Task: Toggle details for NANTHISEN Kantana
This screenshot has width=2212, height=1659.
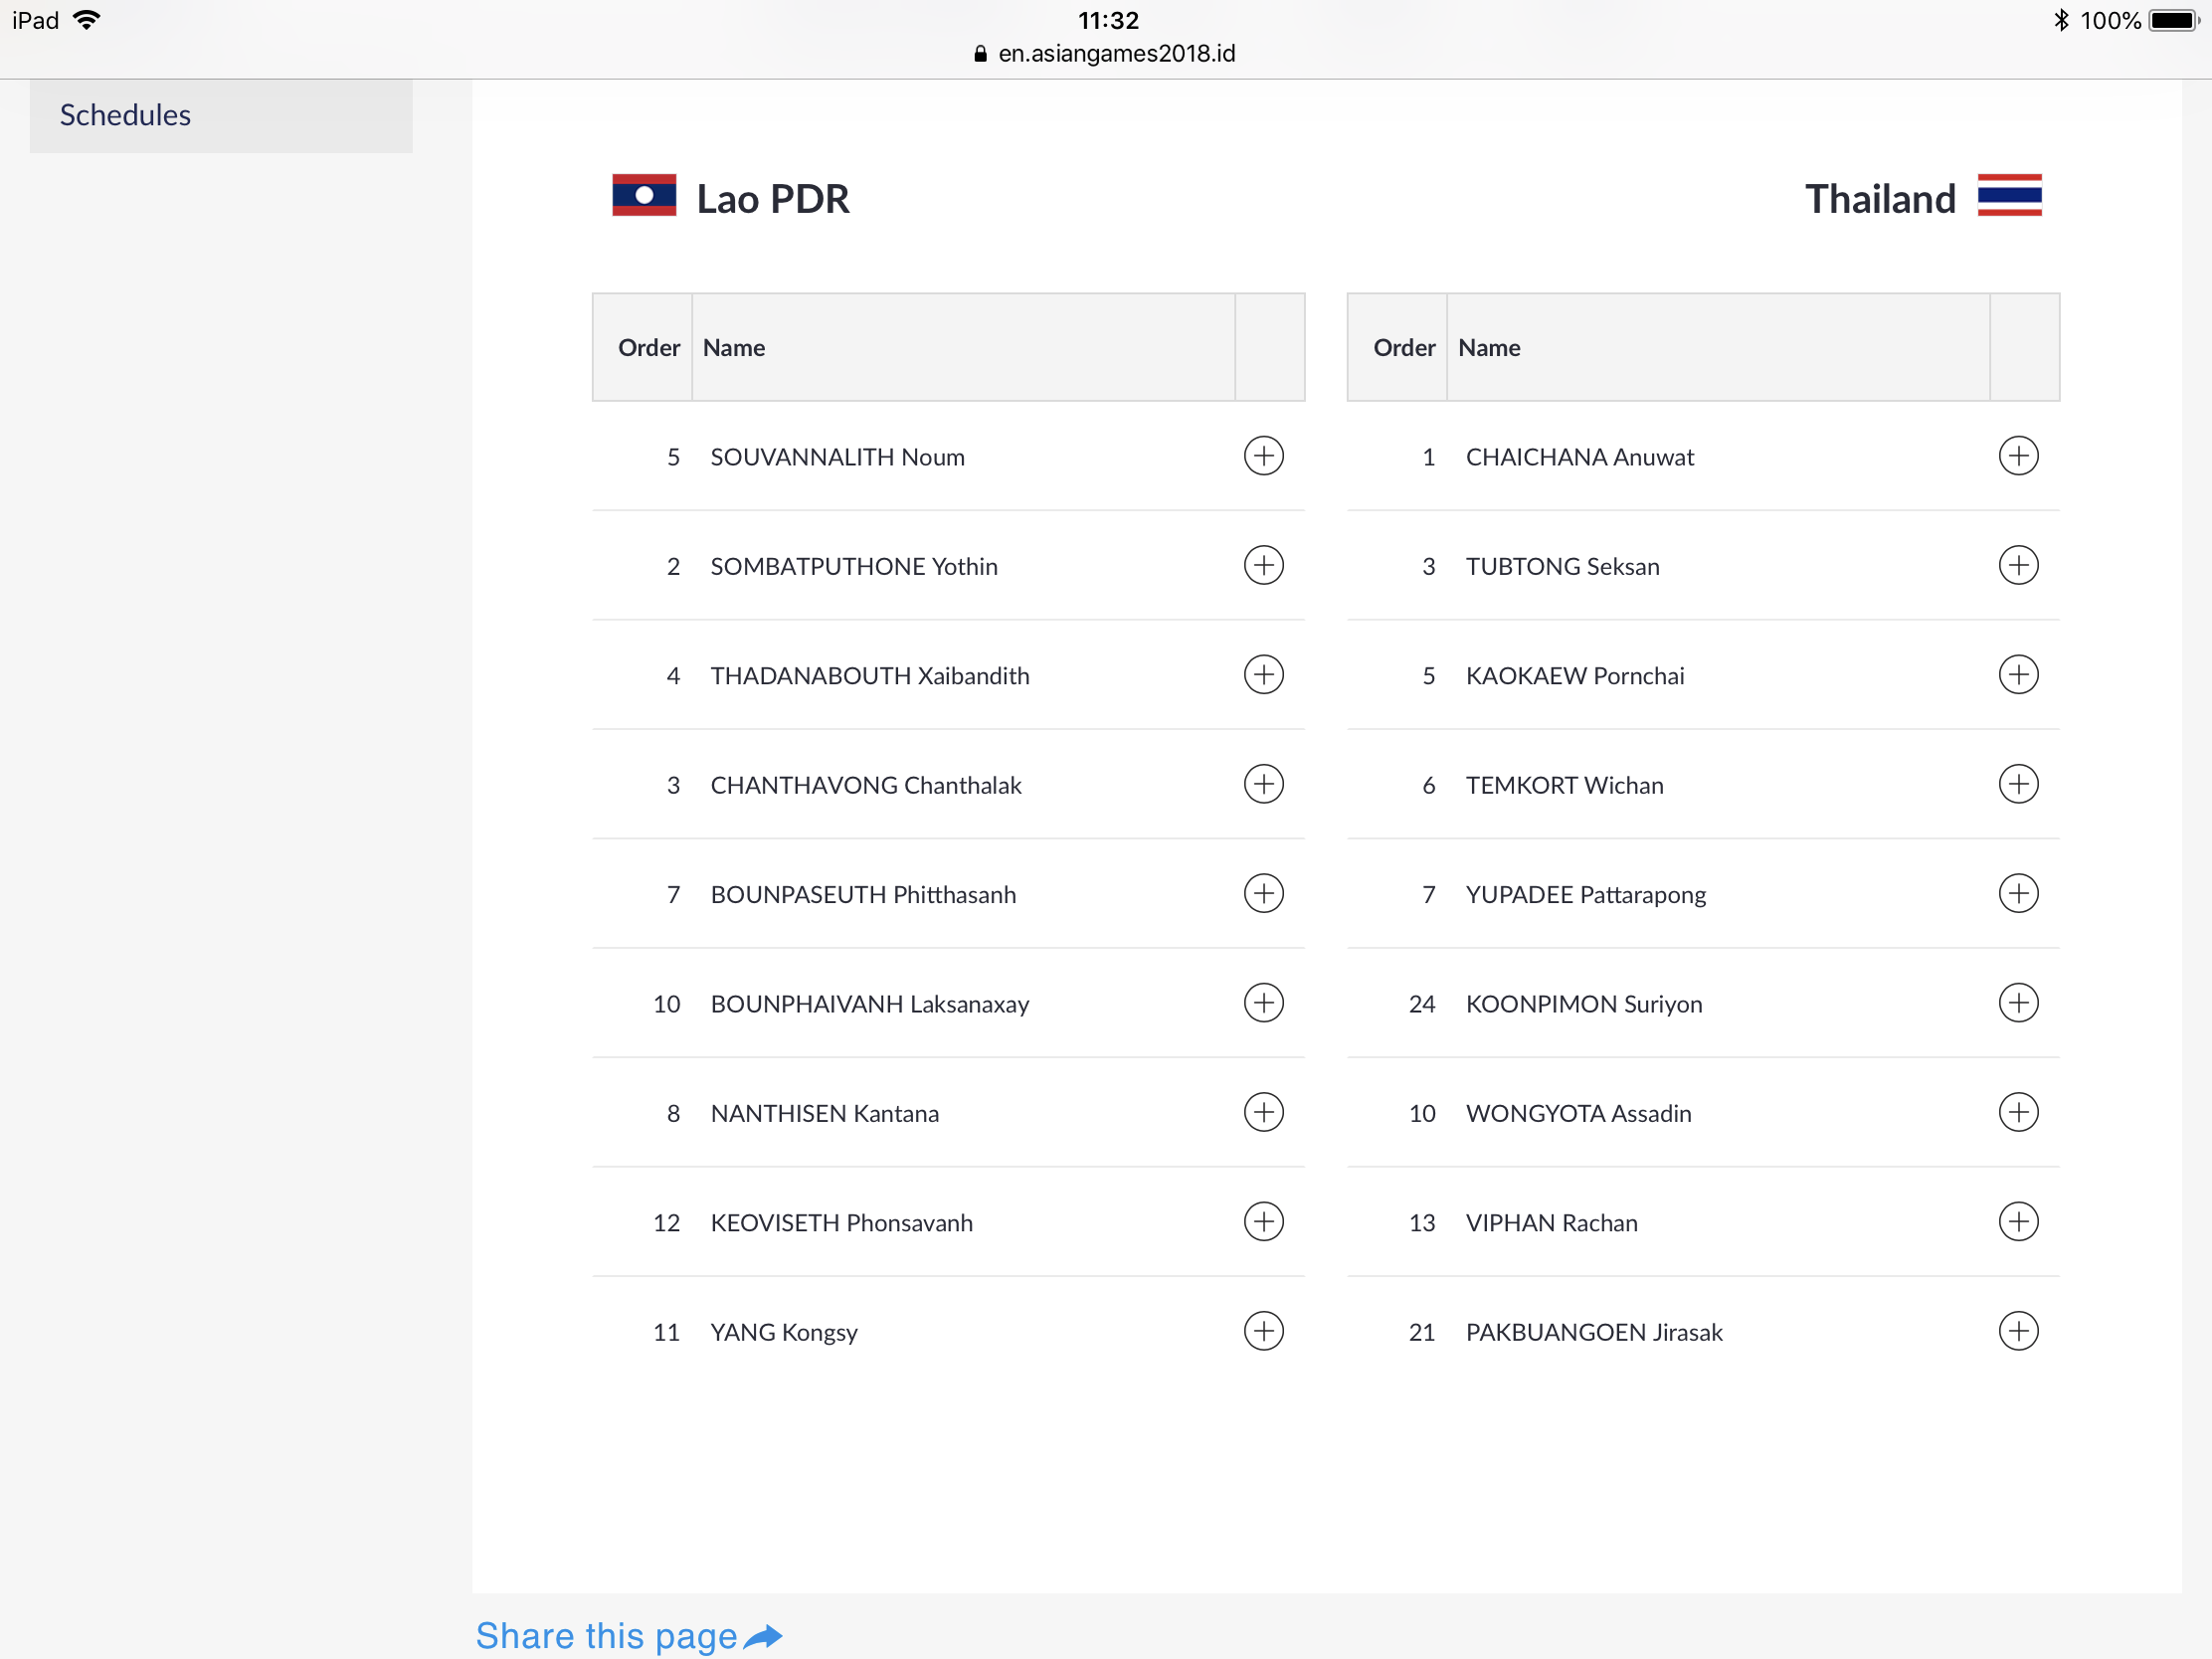Action: [x=1264, y=1113]
